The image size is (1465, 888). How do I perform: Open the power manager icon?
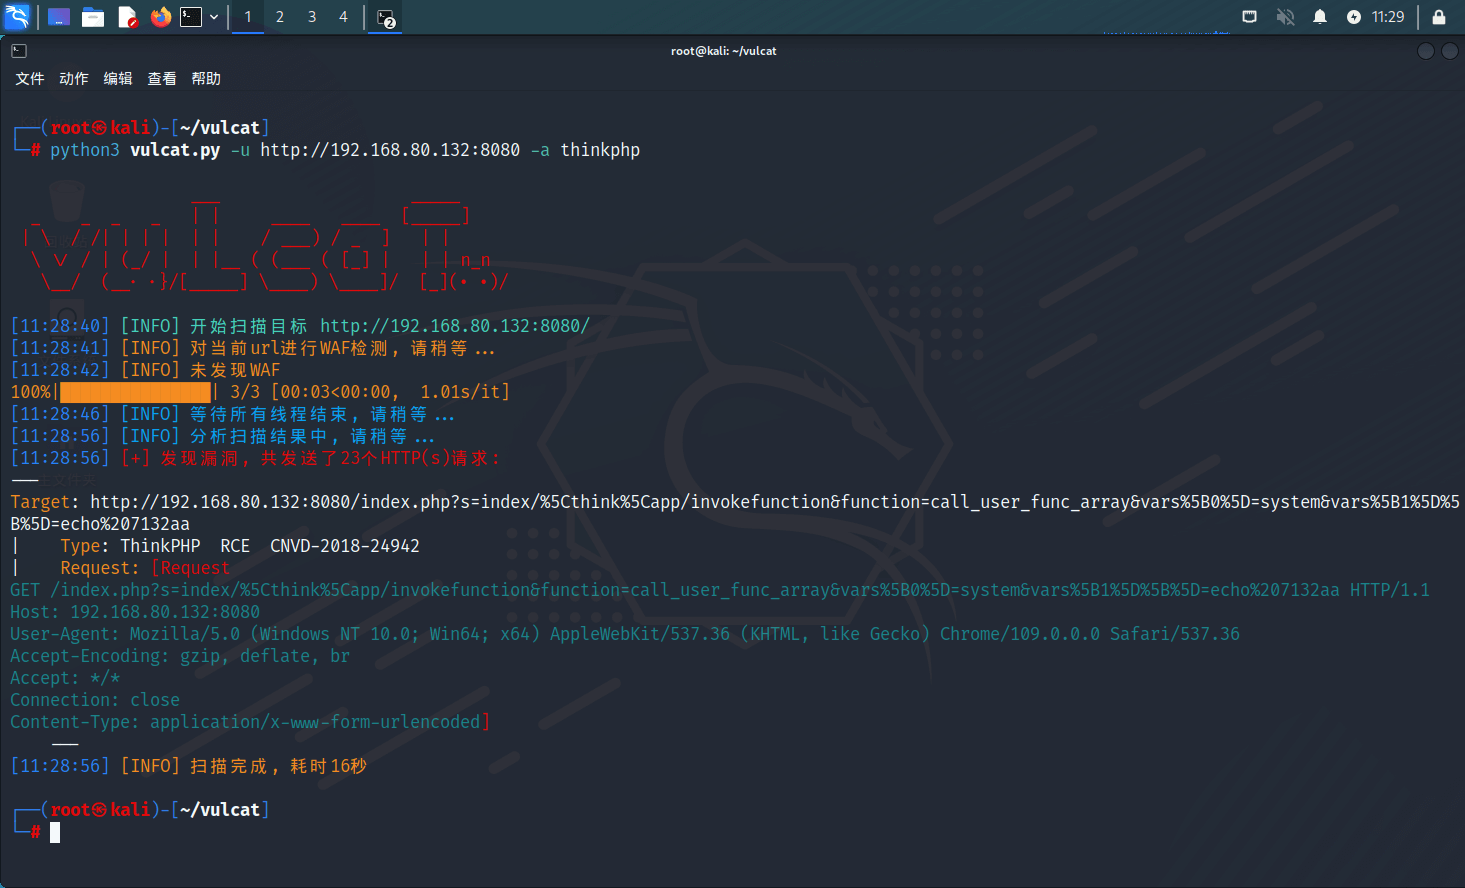pos(1353,17)
